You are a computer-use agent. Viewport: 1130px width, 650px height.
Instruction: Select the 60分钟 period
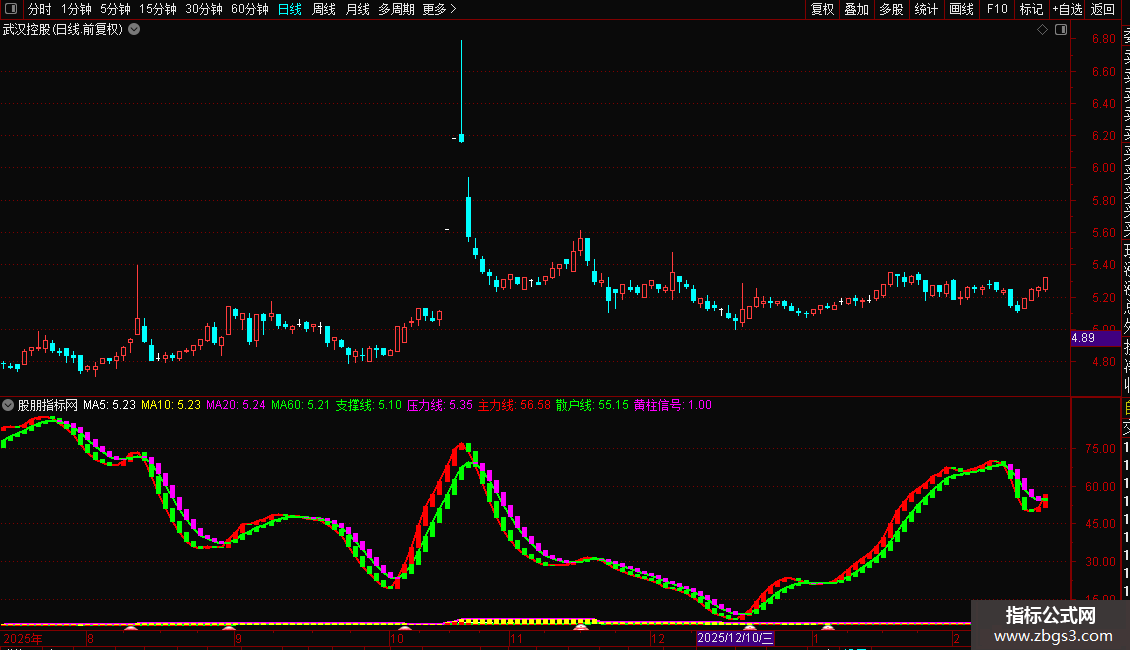250,9
